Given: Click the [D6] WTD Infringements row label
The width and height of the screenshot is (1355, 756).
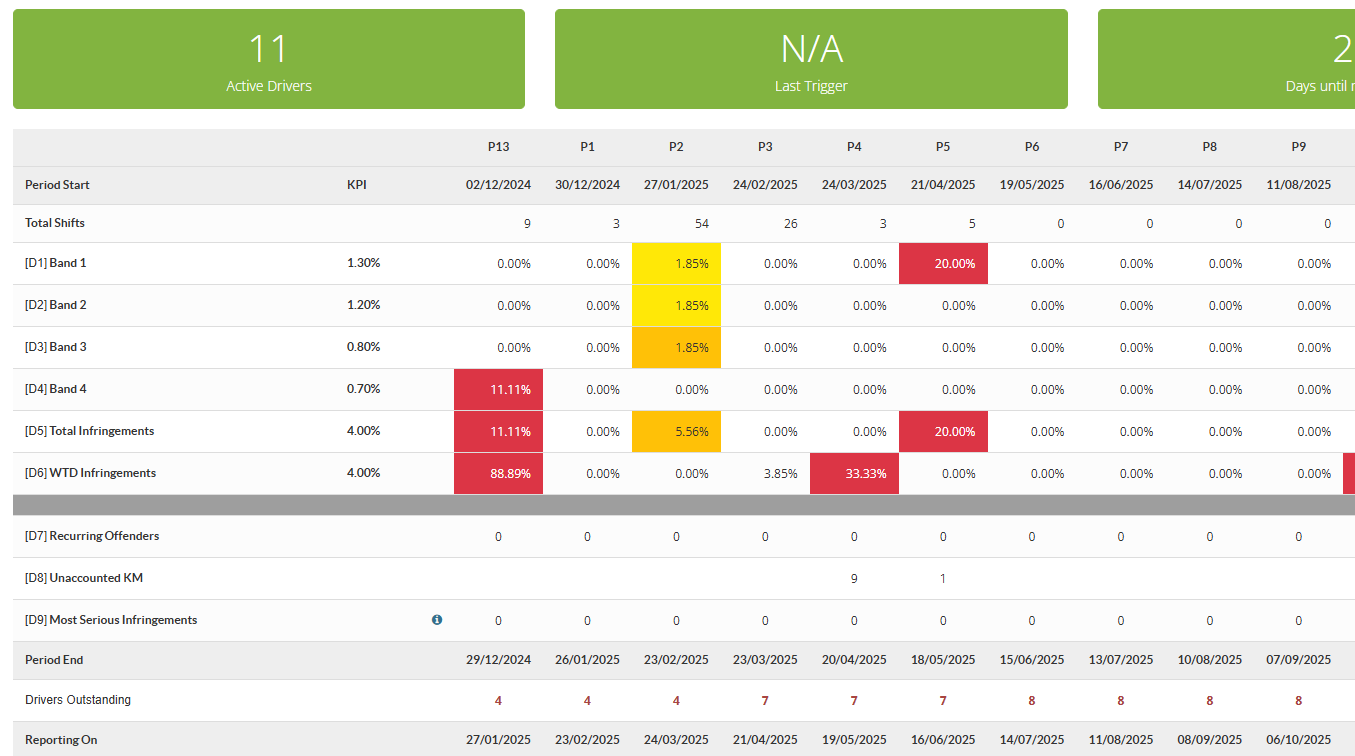Looking at the screenshot, I should point(91,473).
